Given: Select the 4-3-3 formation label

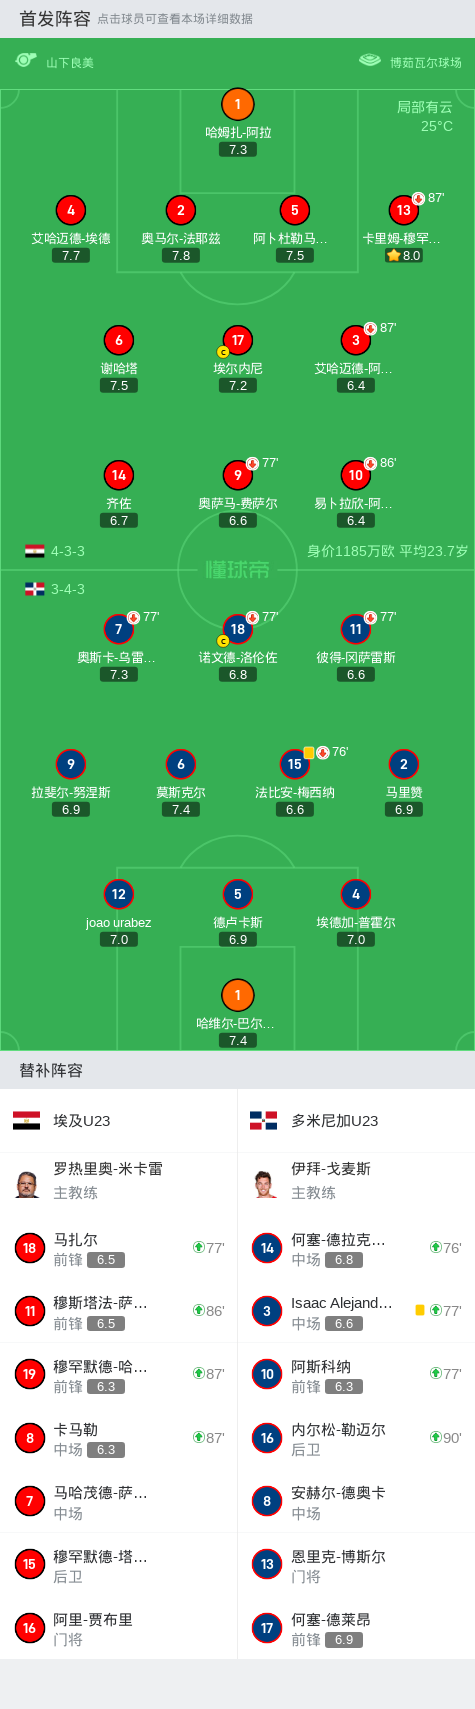Looking at the screenshot, I should [x=68, y=551].
